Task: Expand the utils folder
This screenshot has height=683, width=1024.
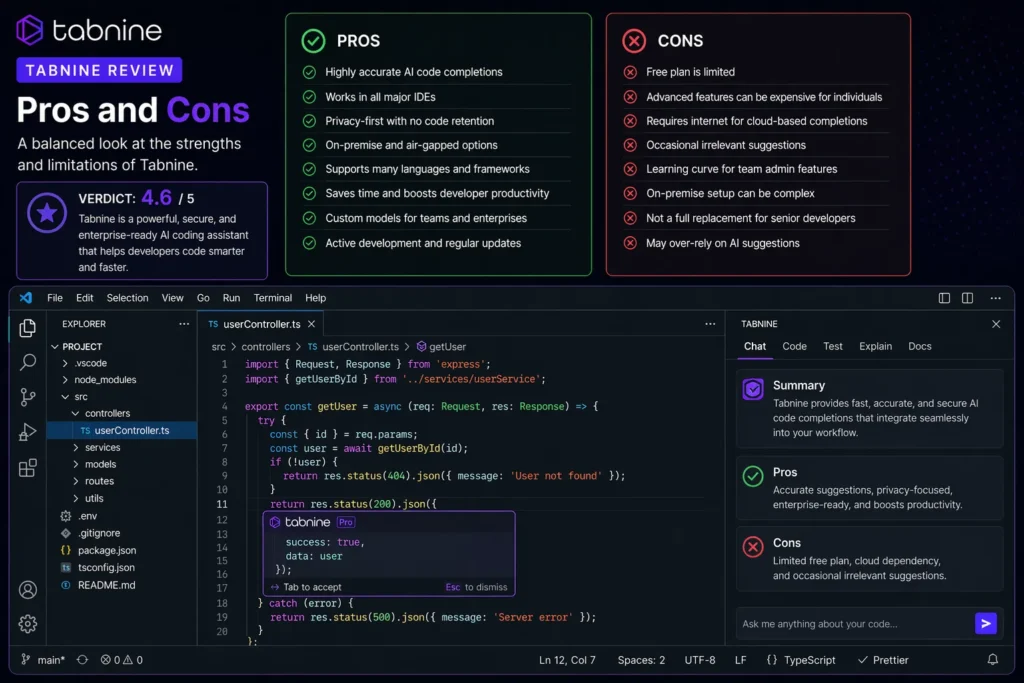Action: tap(76, 498)
